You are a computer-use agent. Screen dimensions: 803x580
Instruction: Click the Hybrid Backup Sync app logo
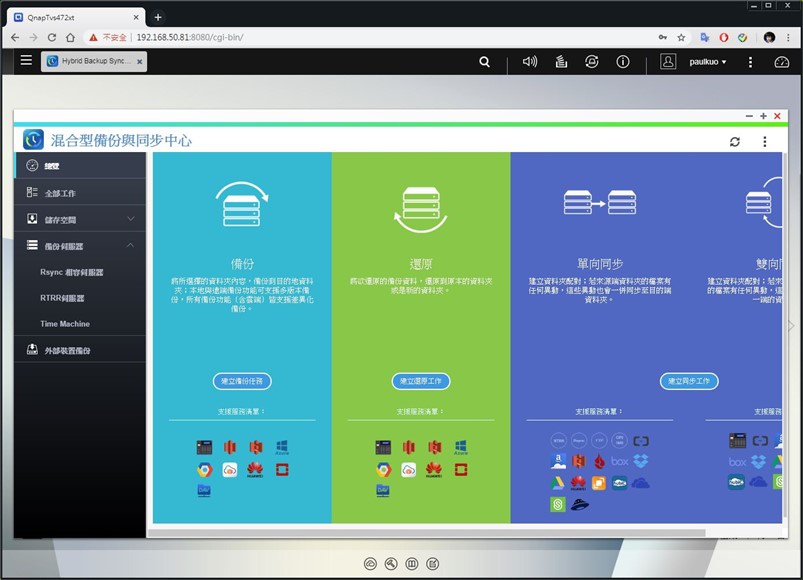coord(33,140)
